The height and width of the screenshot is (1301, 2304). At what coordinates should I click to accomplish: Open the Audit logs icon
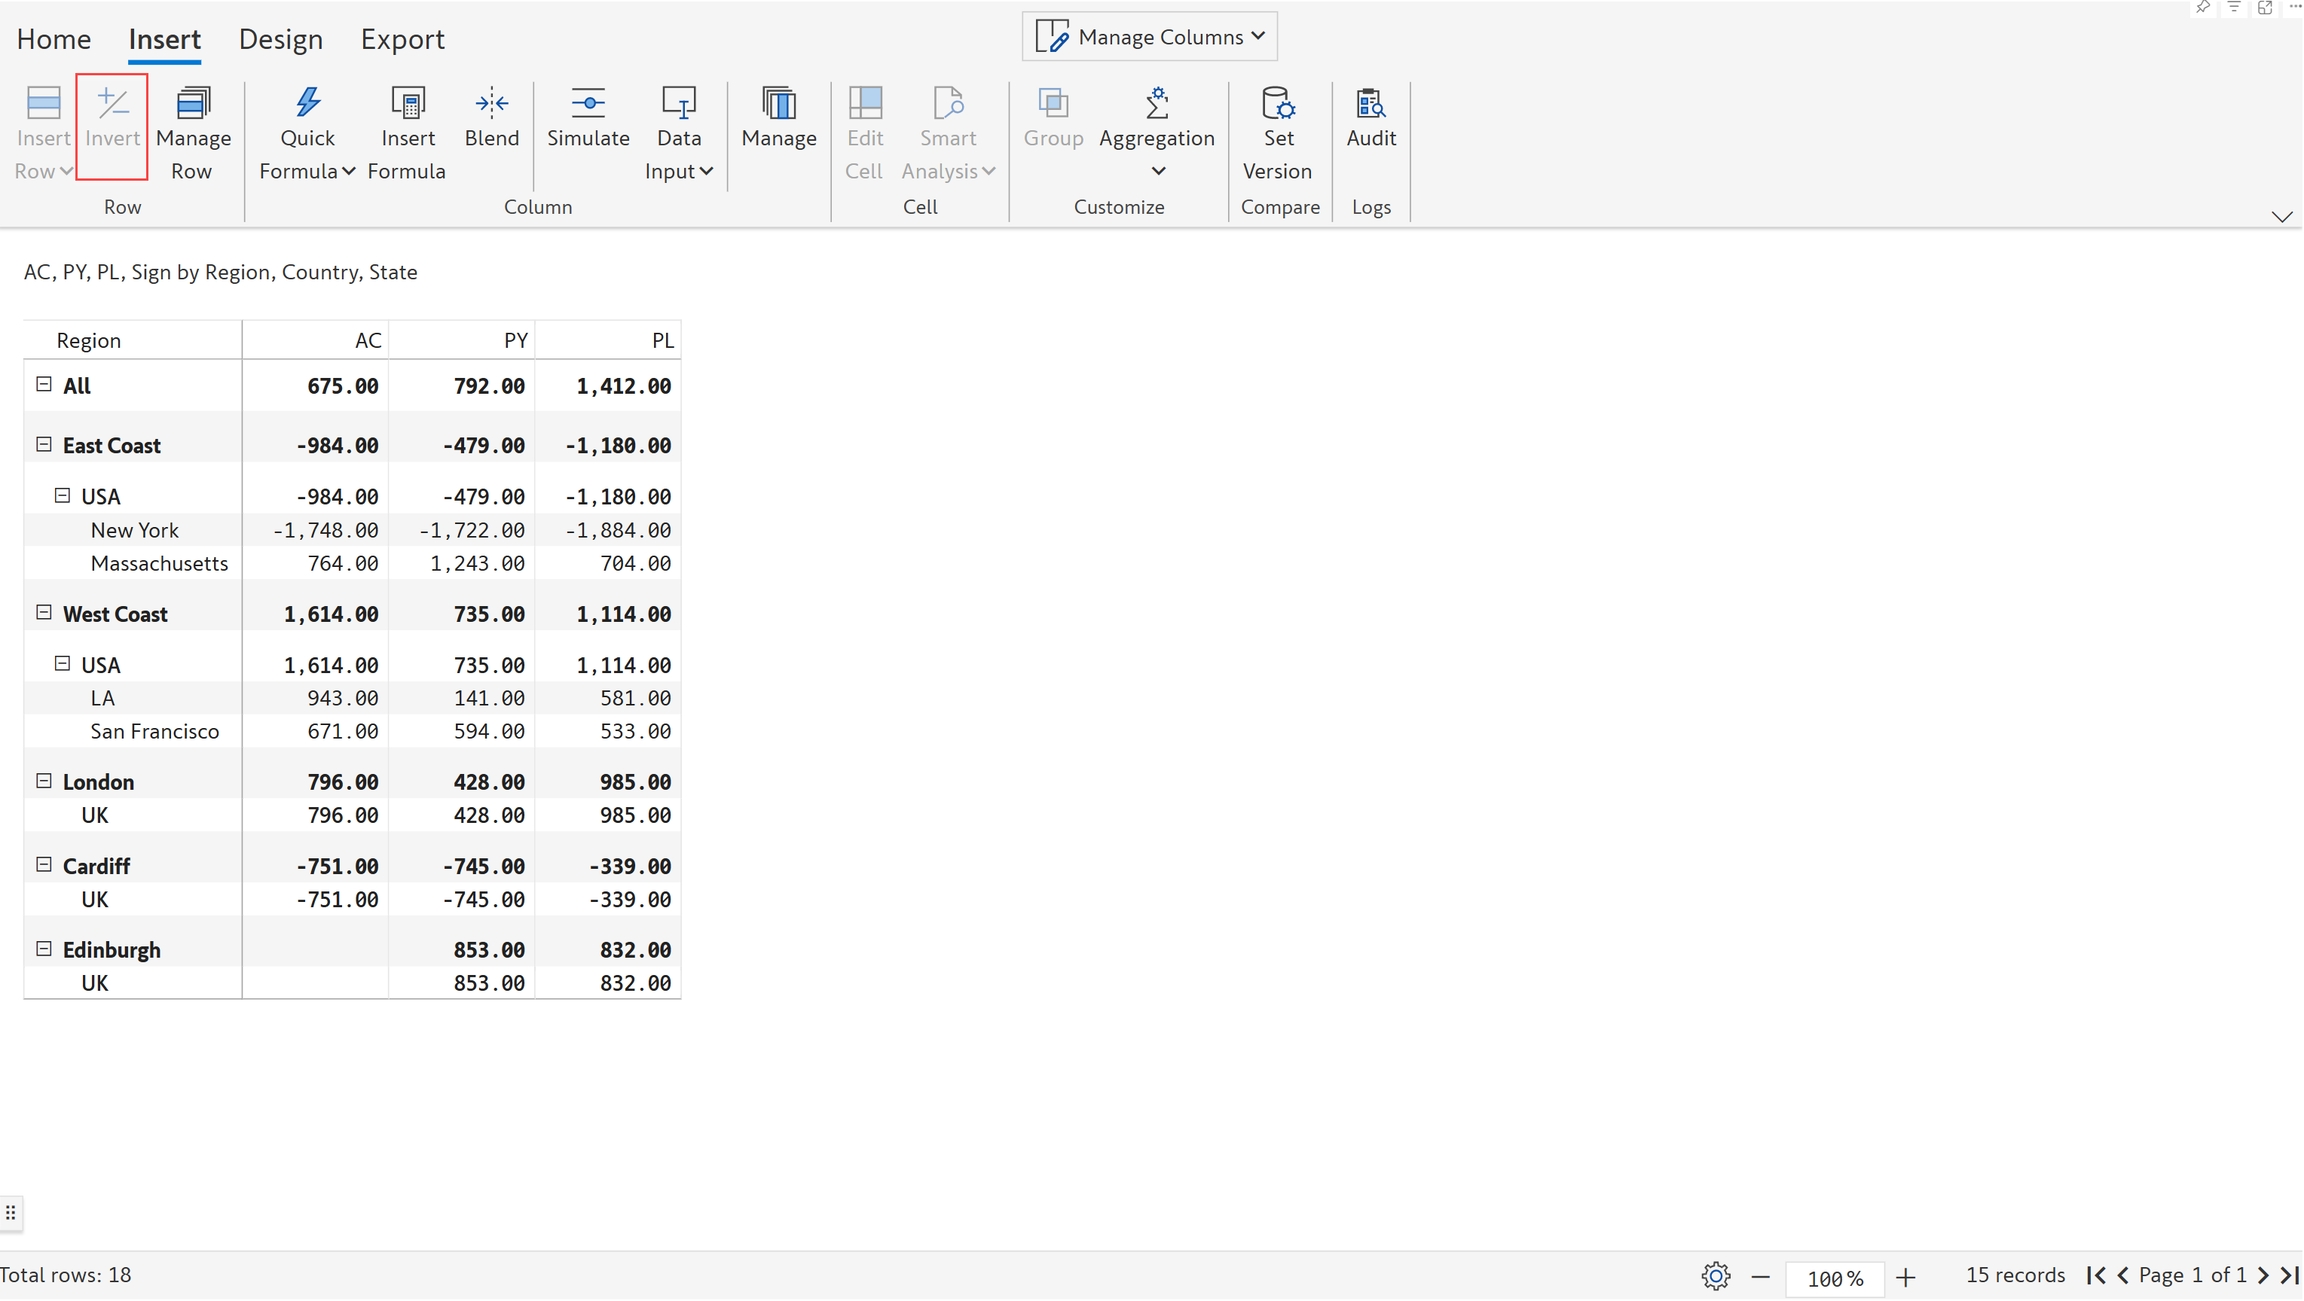pyautogui.click(x=1370, y=104)
